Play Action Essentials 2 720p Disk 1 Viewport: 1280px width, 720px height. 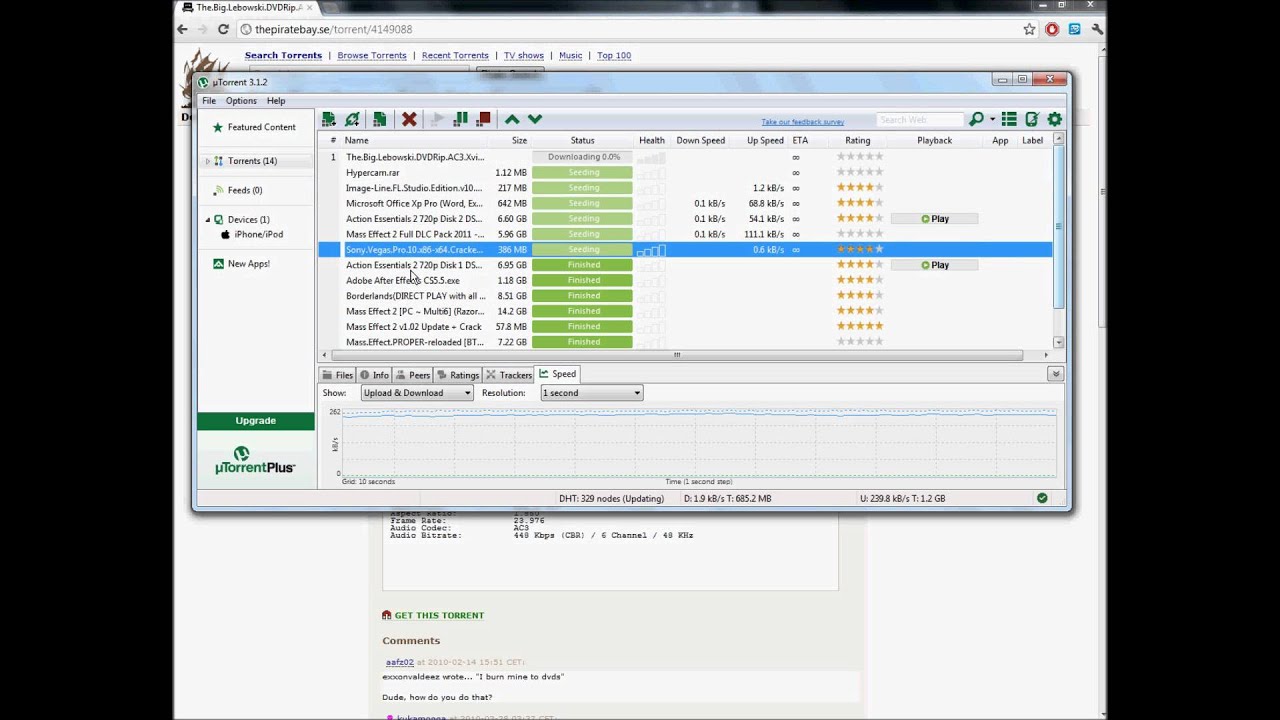coord(934,265)
